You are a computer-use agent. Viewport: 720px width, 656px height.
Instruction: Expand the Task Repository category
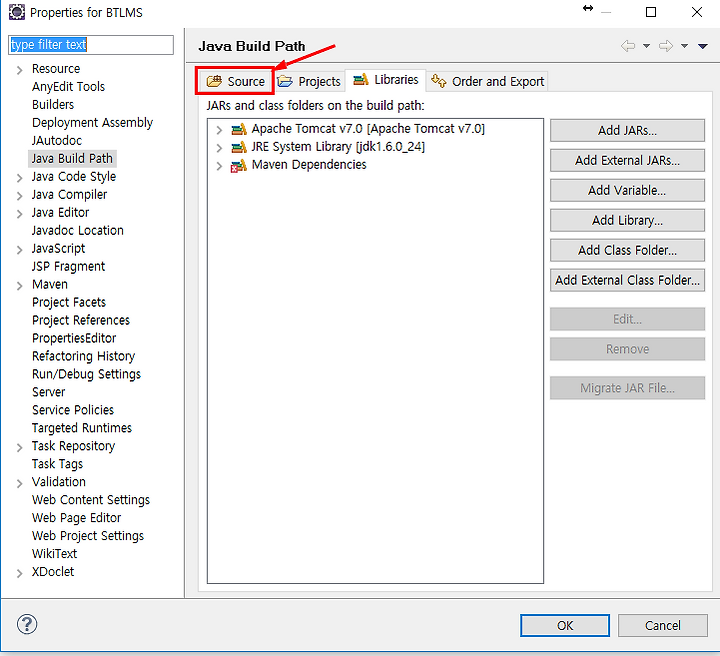click(19, 447)
